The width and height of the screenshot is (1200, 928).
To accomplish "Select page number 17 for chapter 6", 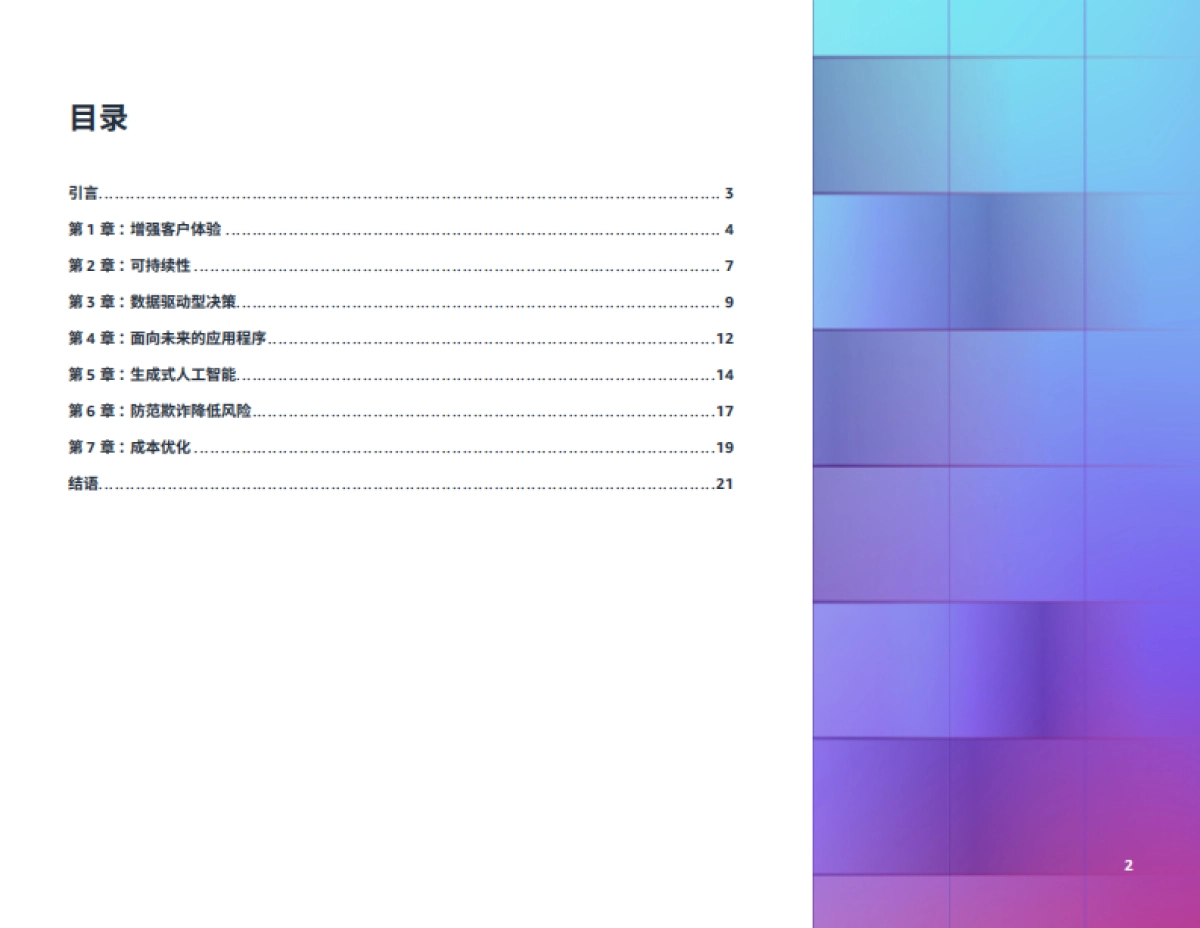I will [725, 411].
